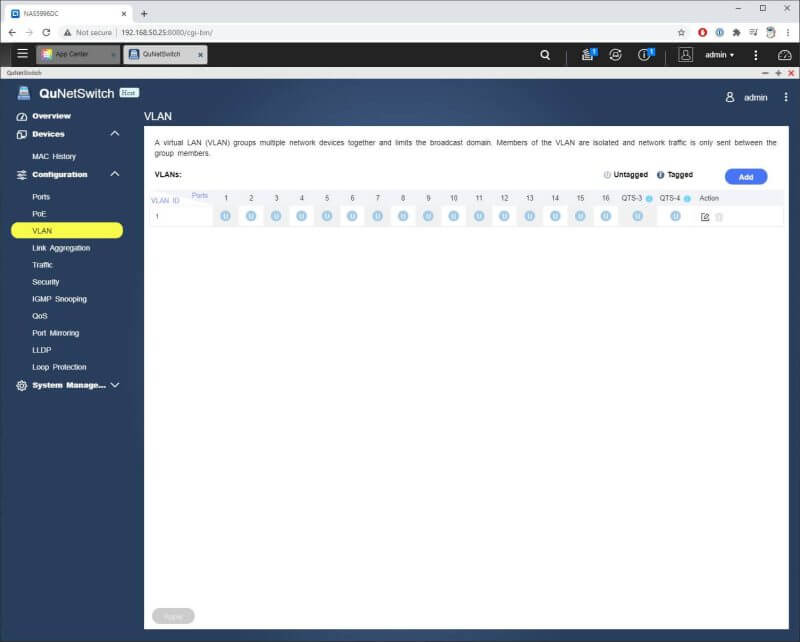800x642 pixels.
Task: Toggle port 10 membership for VLAN 1
Action: [x=453, y=216]
